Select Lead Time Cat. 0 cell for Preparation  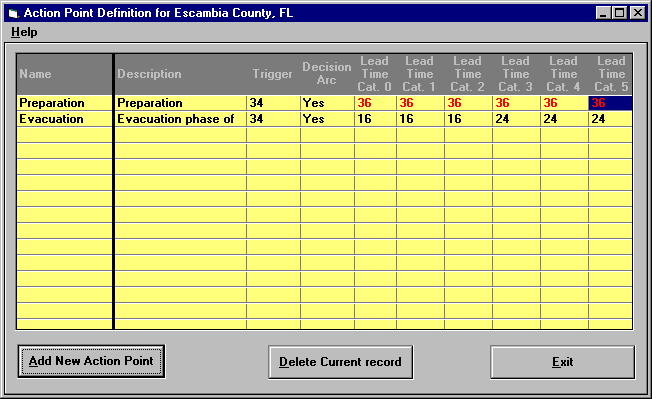click(375, 103)
